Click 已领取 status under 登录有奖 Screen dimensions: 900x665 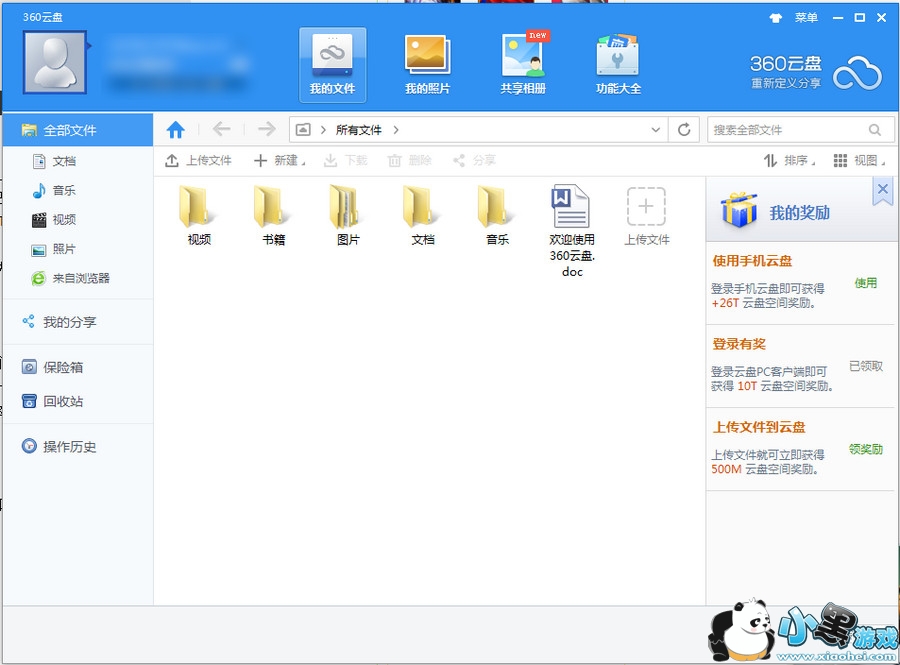(866, 366)
